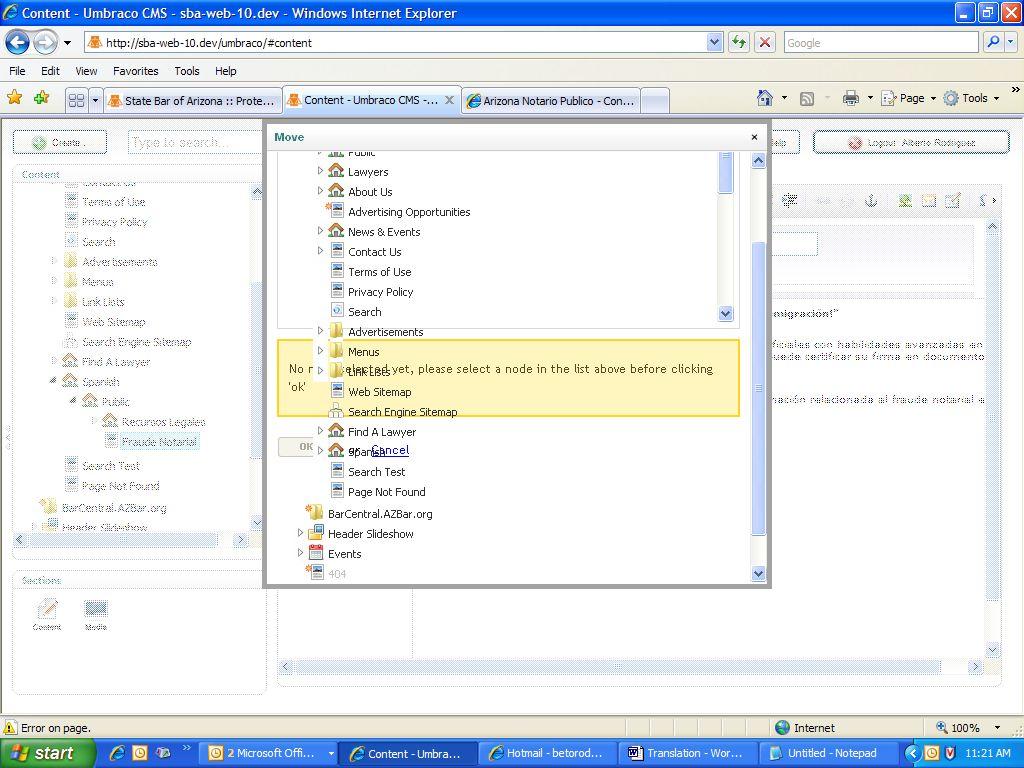Click the Favorites Center star icon

click(x=14, y=98)
